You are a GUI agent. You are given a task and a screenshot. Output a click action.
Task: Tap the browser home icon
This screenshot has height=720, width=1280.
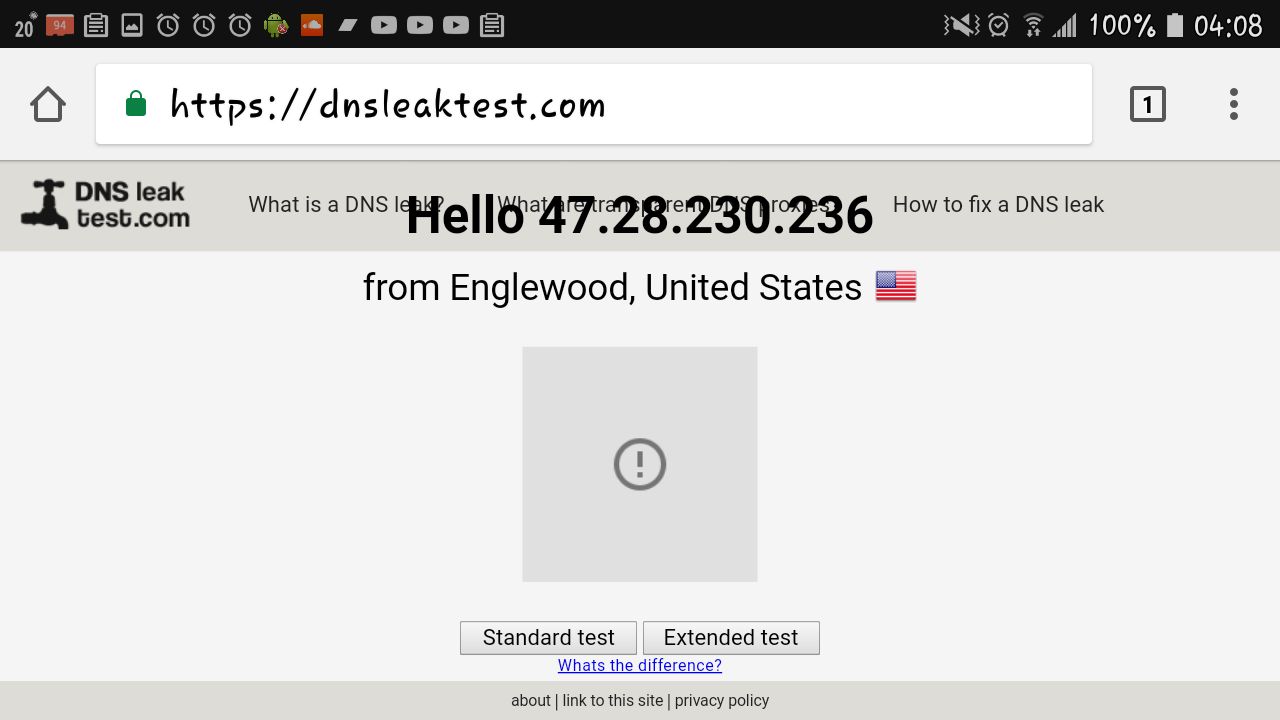(x=48, y=104)
